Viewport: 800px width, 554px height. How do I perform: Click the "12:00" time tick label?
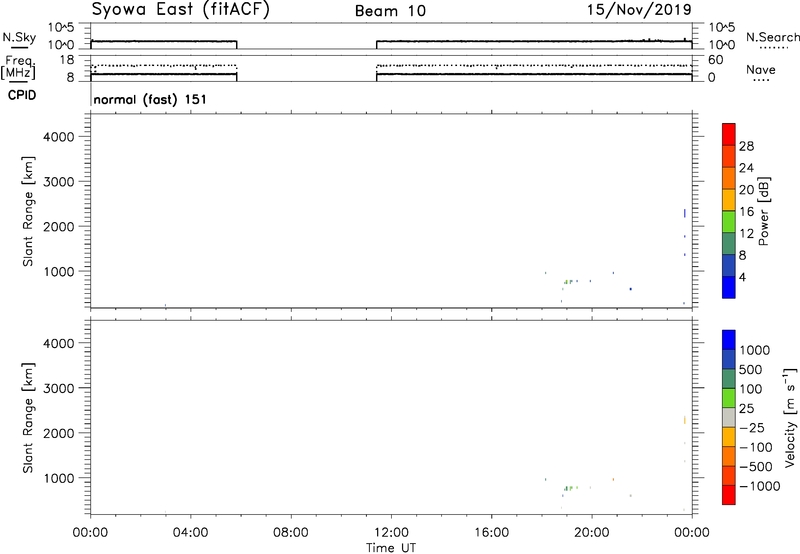(391, 533)
